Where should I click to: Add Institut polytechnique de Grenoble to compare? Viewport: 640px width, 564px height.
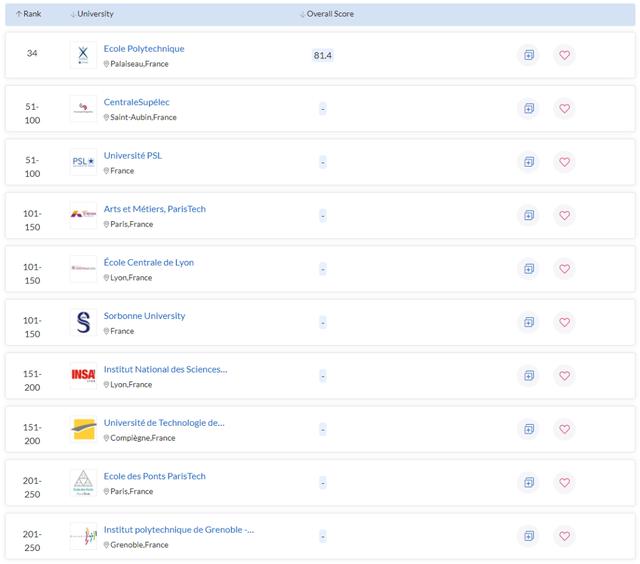[527, 536]
